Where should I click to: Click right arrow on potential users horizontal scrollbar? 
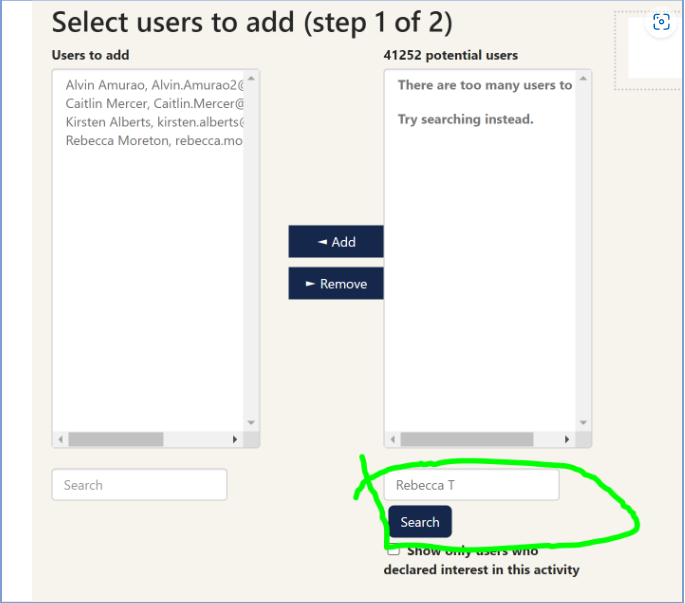(x=568, y=439)
